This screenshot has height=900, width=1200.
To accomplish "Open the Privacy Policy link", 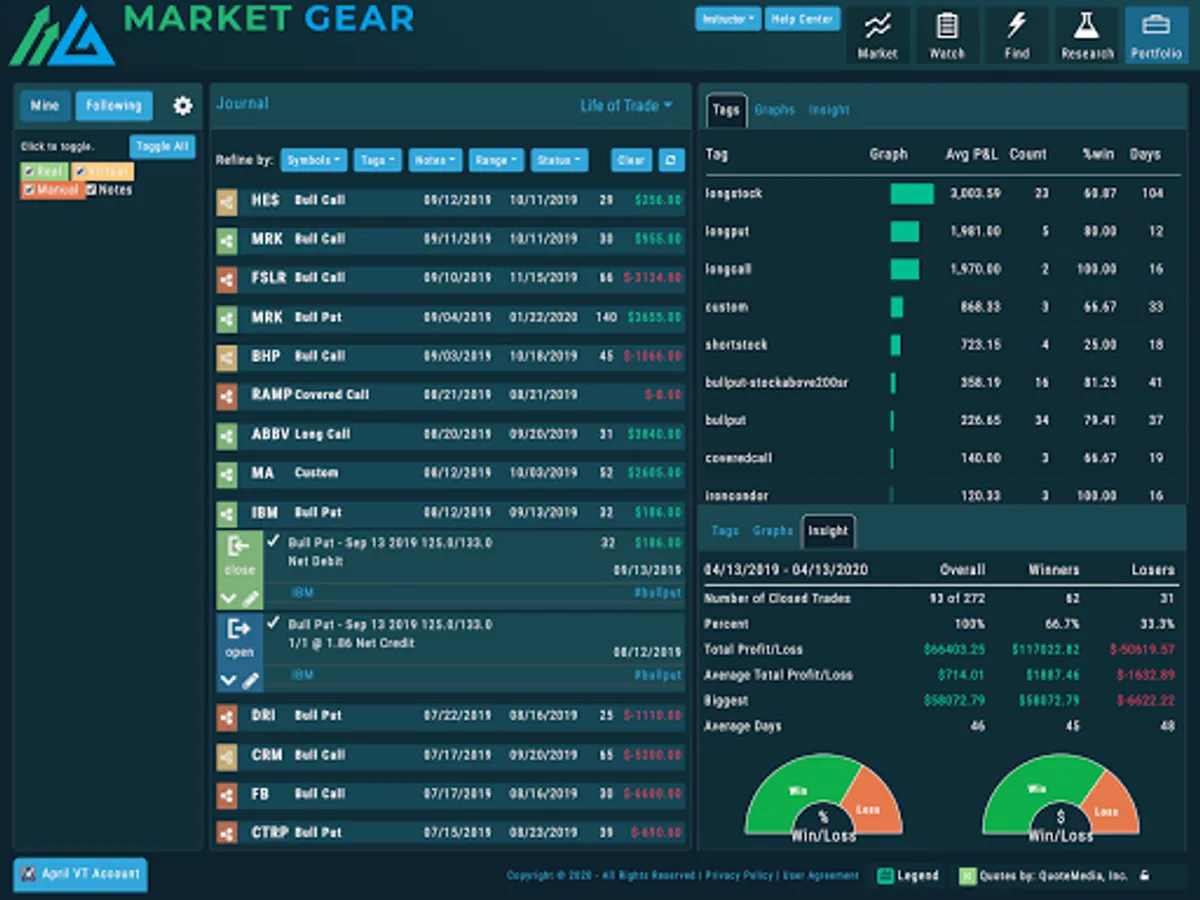I will coord(739,875).
